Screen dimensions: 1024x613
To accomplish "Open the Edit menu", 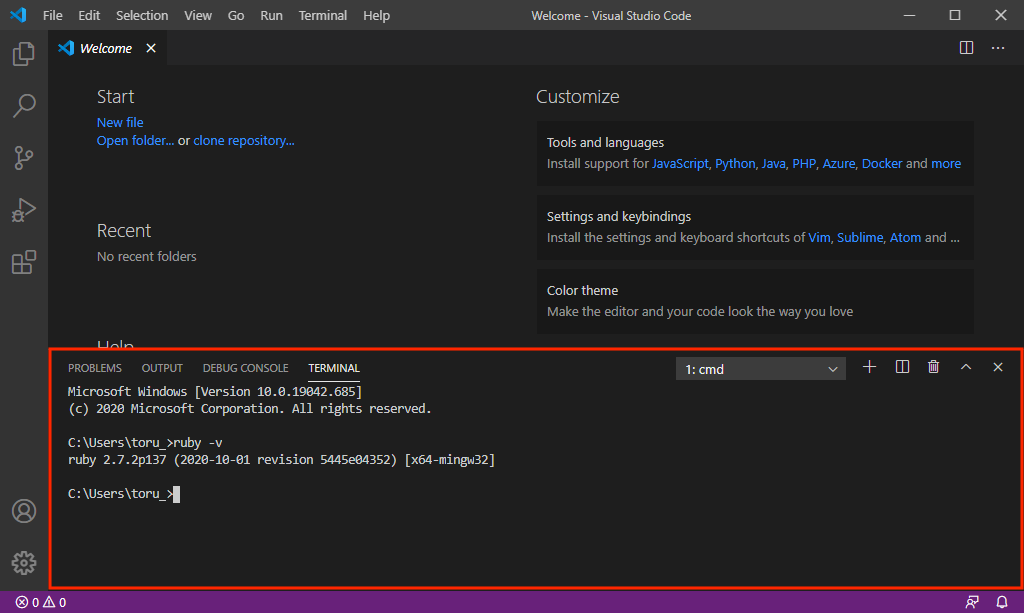I will tap(89, 16).
